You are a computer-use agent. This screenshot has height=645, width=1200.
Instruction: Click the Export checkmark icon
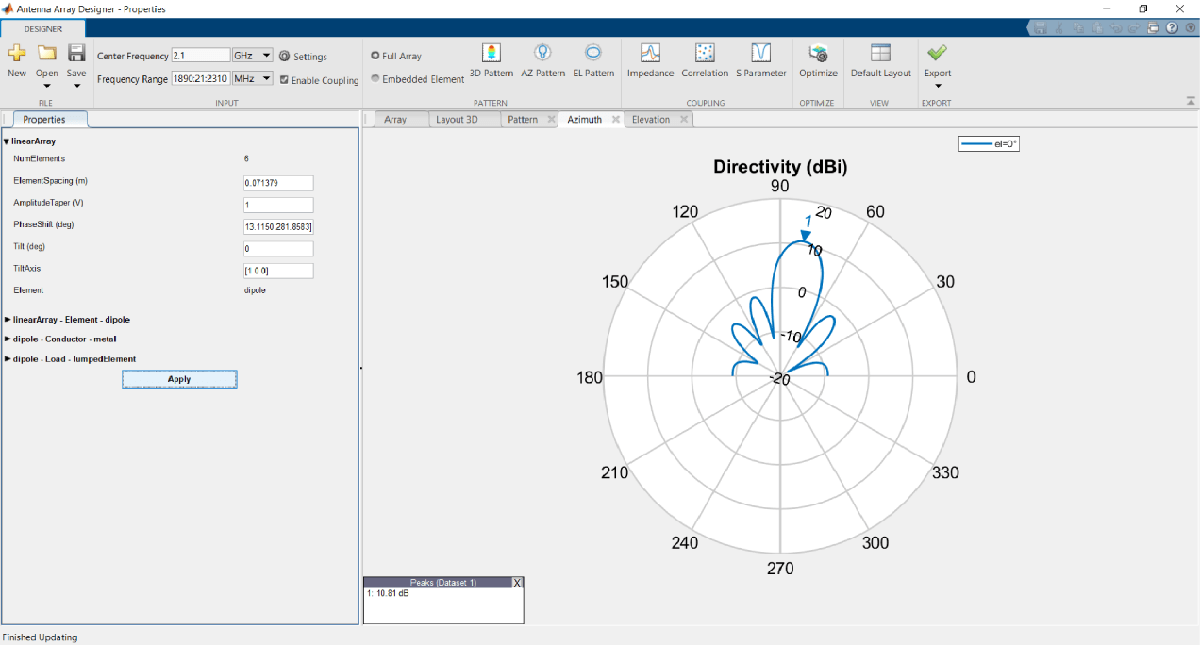[937, 53]
